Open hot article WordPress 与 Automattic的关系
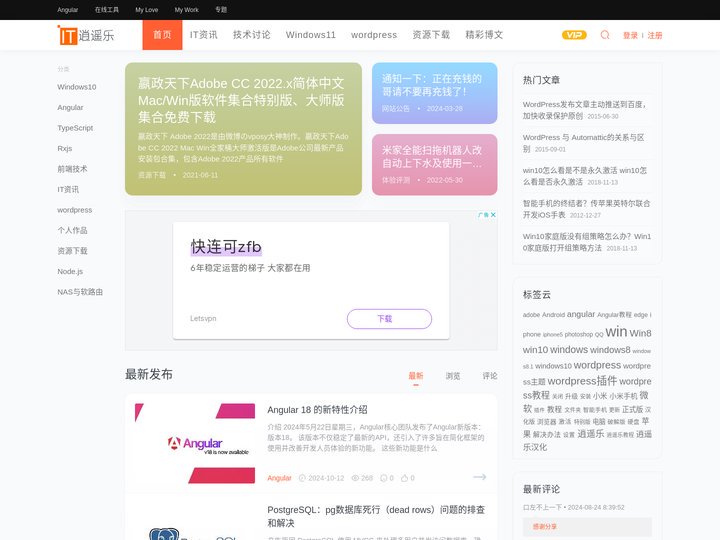The height and width of the screenshot is (540, 720). 583,143
